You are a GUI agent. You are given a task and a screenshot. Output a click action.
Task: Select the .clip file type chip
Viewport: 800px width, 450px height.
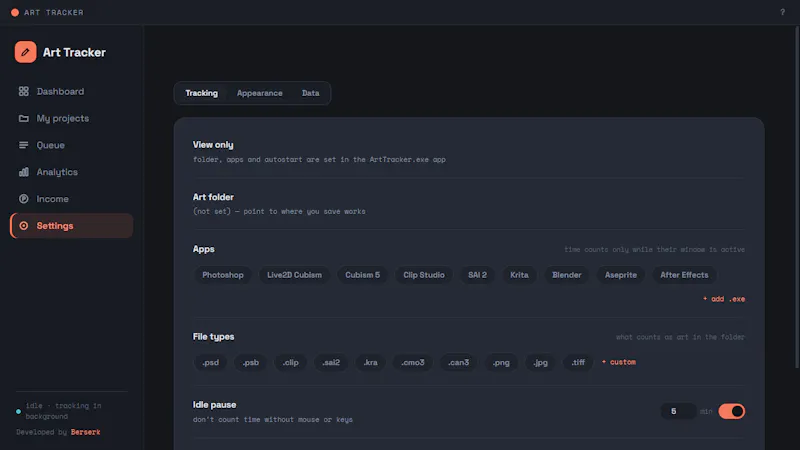[290, 363]
